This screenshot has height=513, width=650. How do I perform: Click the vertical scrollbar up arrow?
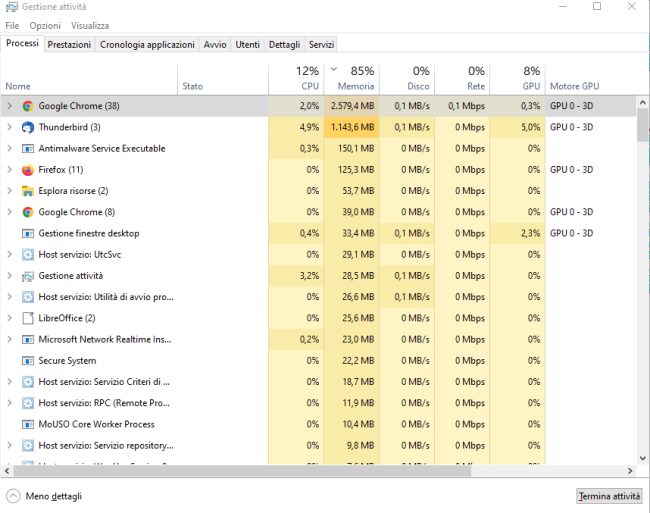coord(643,102)
